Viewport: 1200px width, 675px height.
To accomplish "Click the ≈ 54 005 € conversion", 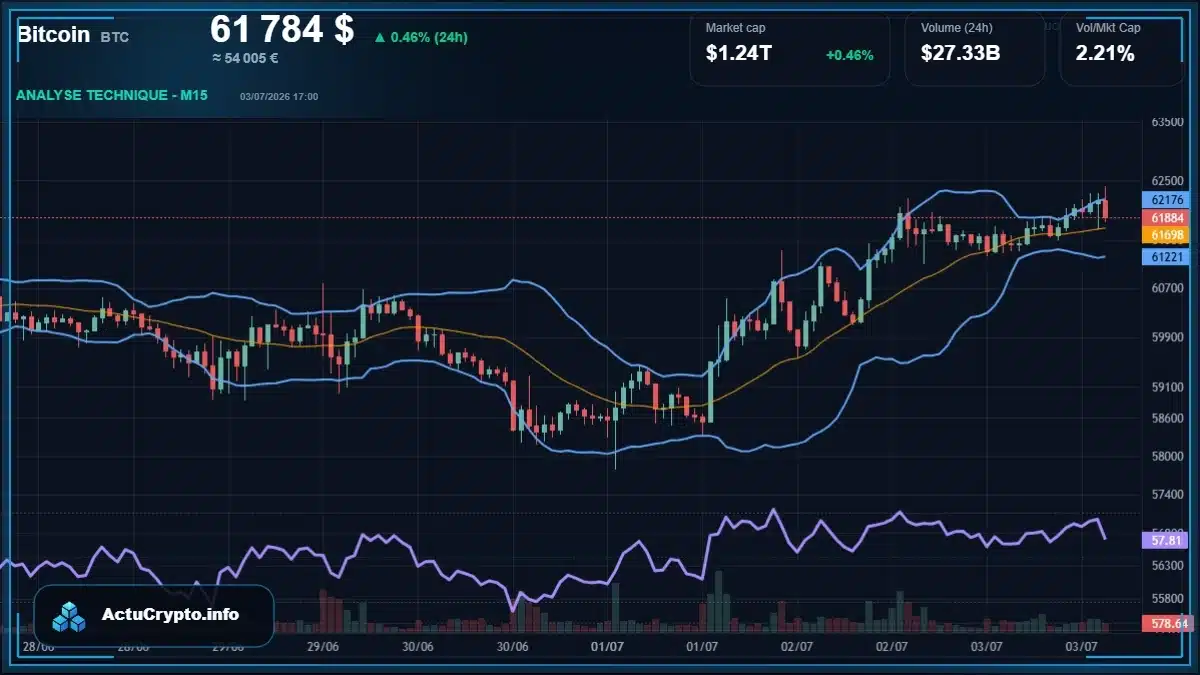I will click(245, 58).
